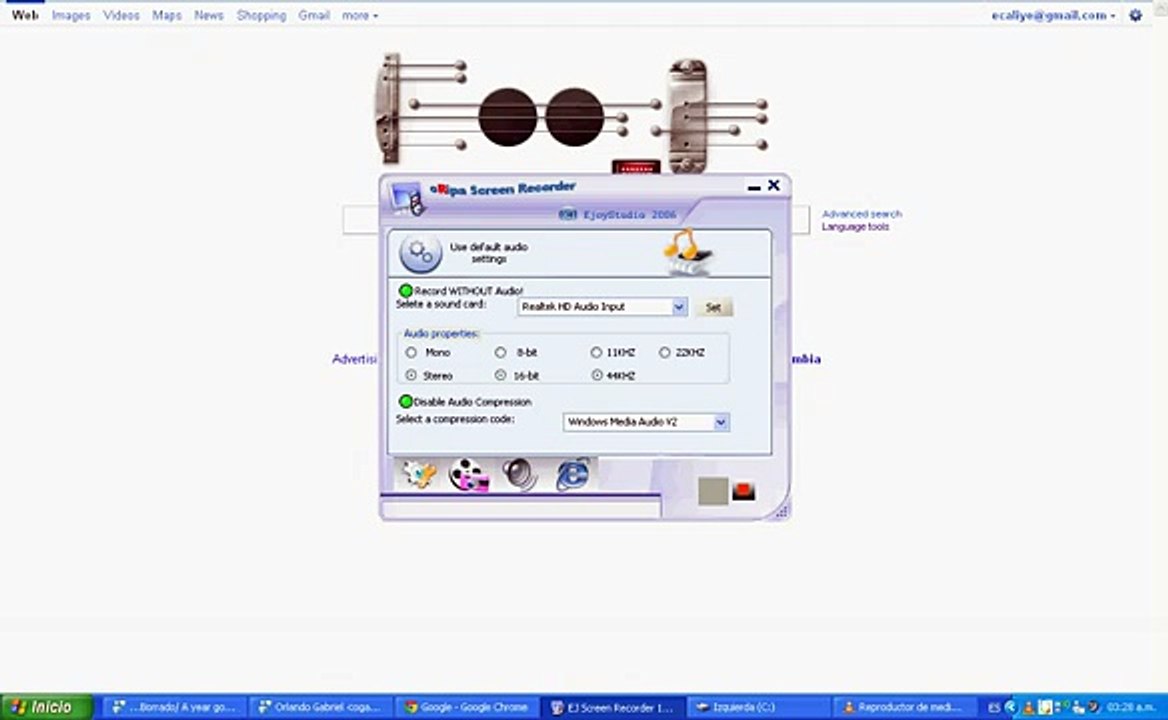
Task: Toggle Disable Audio Compression green indicator
Action: (405, 401)
